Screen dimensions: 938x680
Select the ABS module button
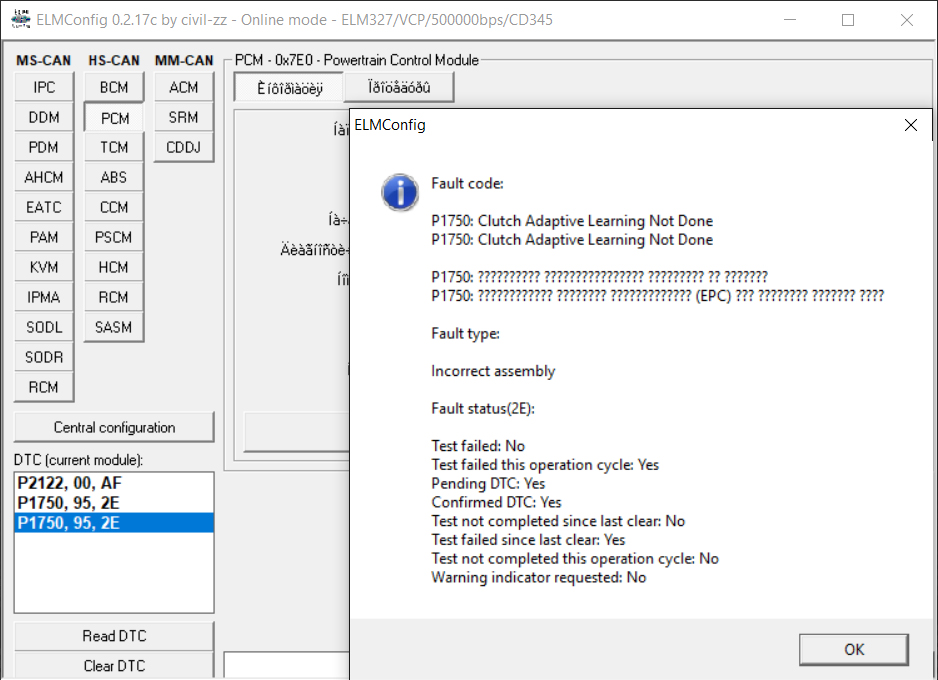coord(114,177)
